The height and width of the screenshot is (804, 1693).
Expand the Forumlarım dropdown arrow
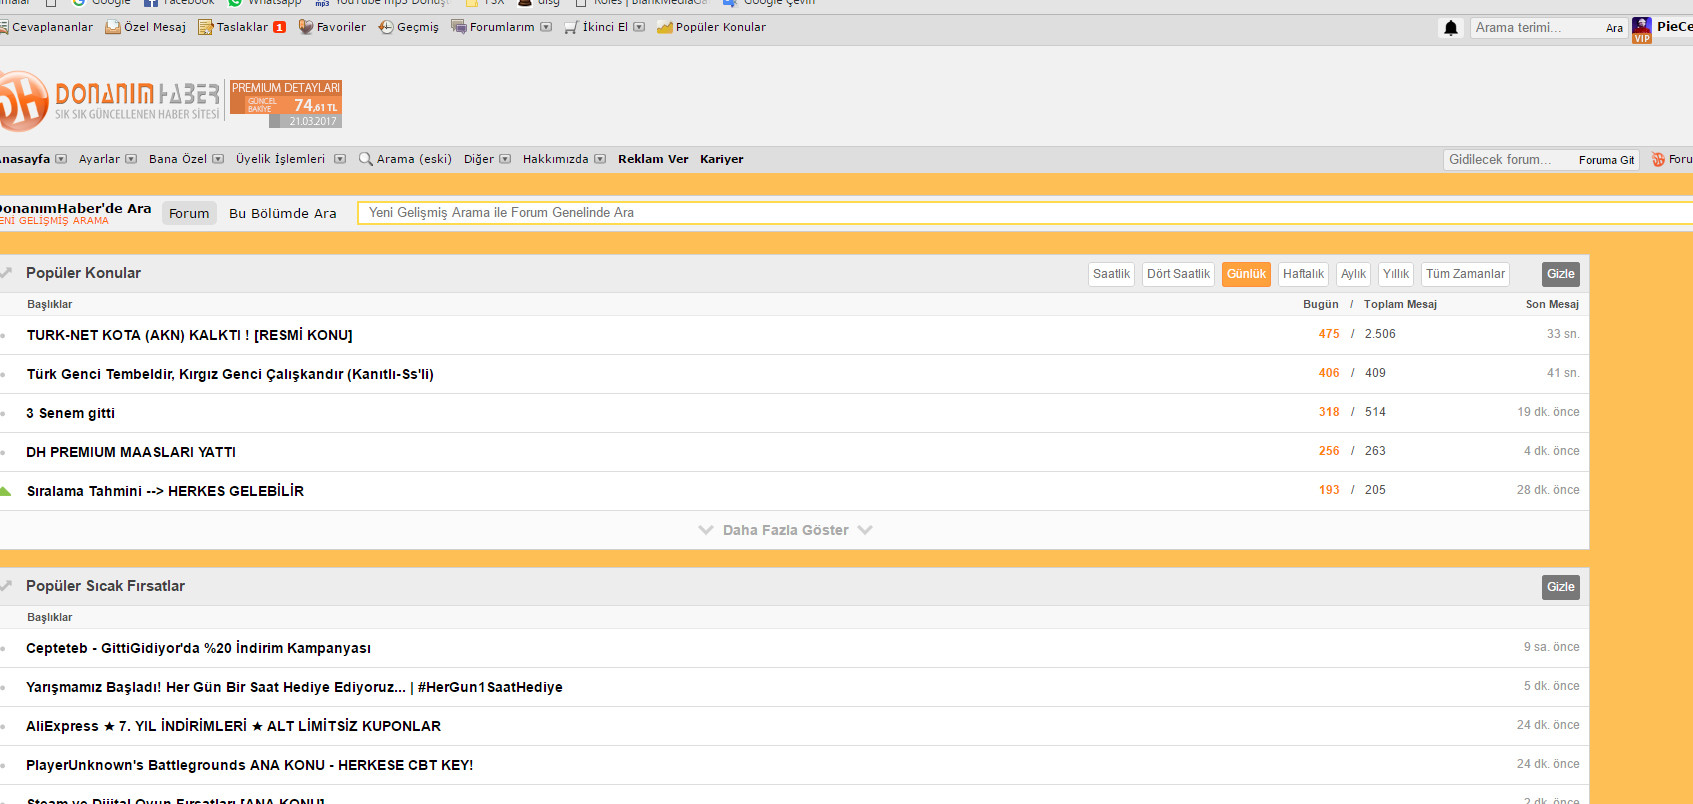click(x=546, y=27)
